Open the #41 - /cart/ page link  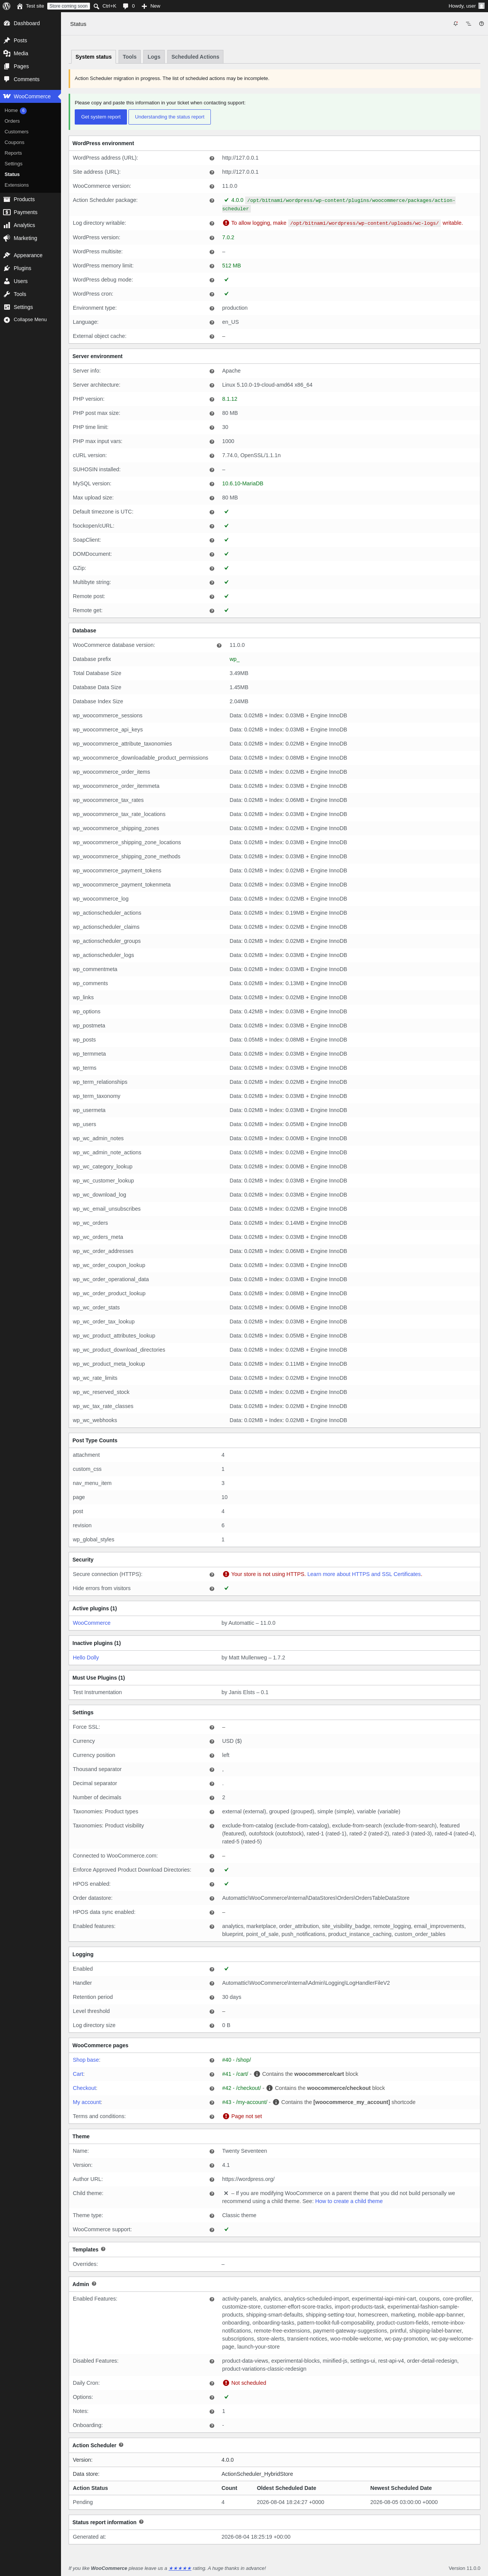tap(235, 2074)
